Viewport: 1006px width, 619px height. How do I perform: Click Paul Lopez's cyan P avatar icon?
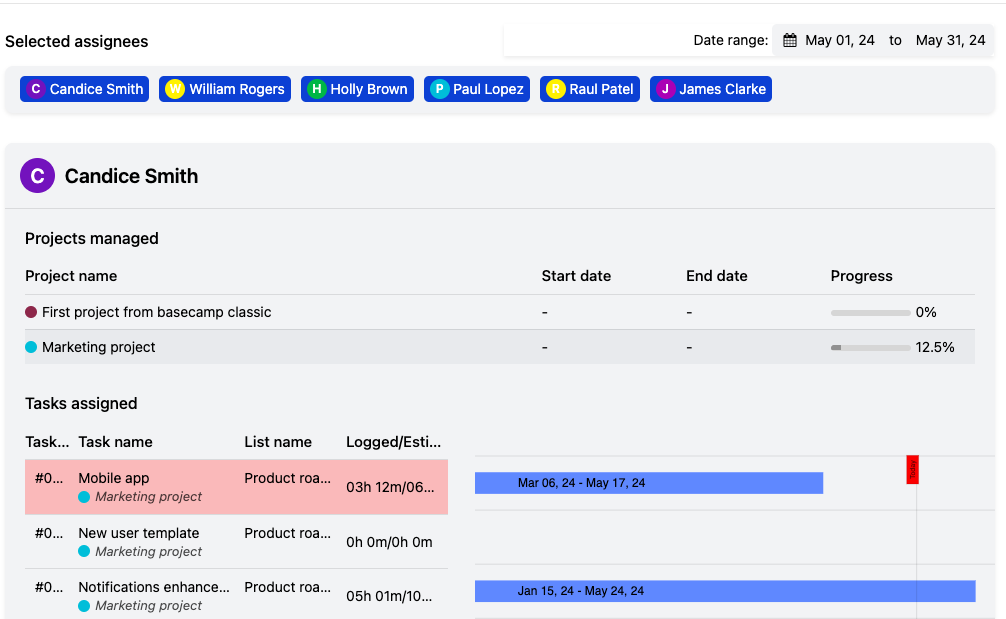tap(439, 89)
